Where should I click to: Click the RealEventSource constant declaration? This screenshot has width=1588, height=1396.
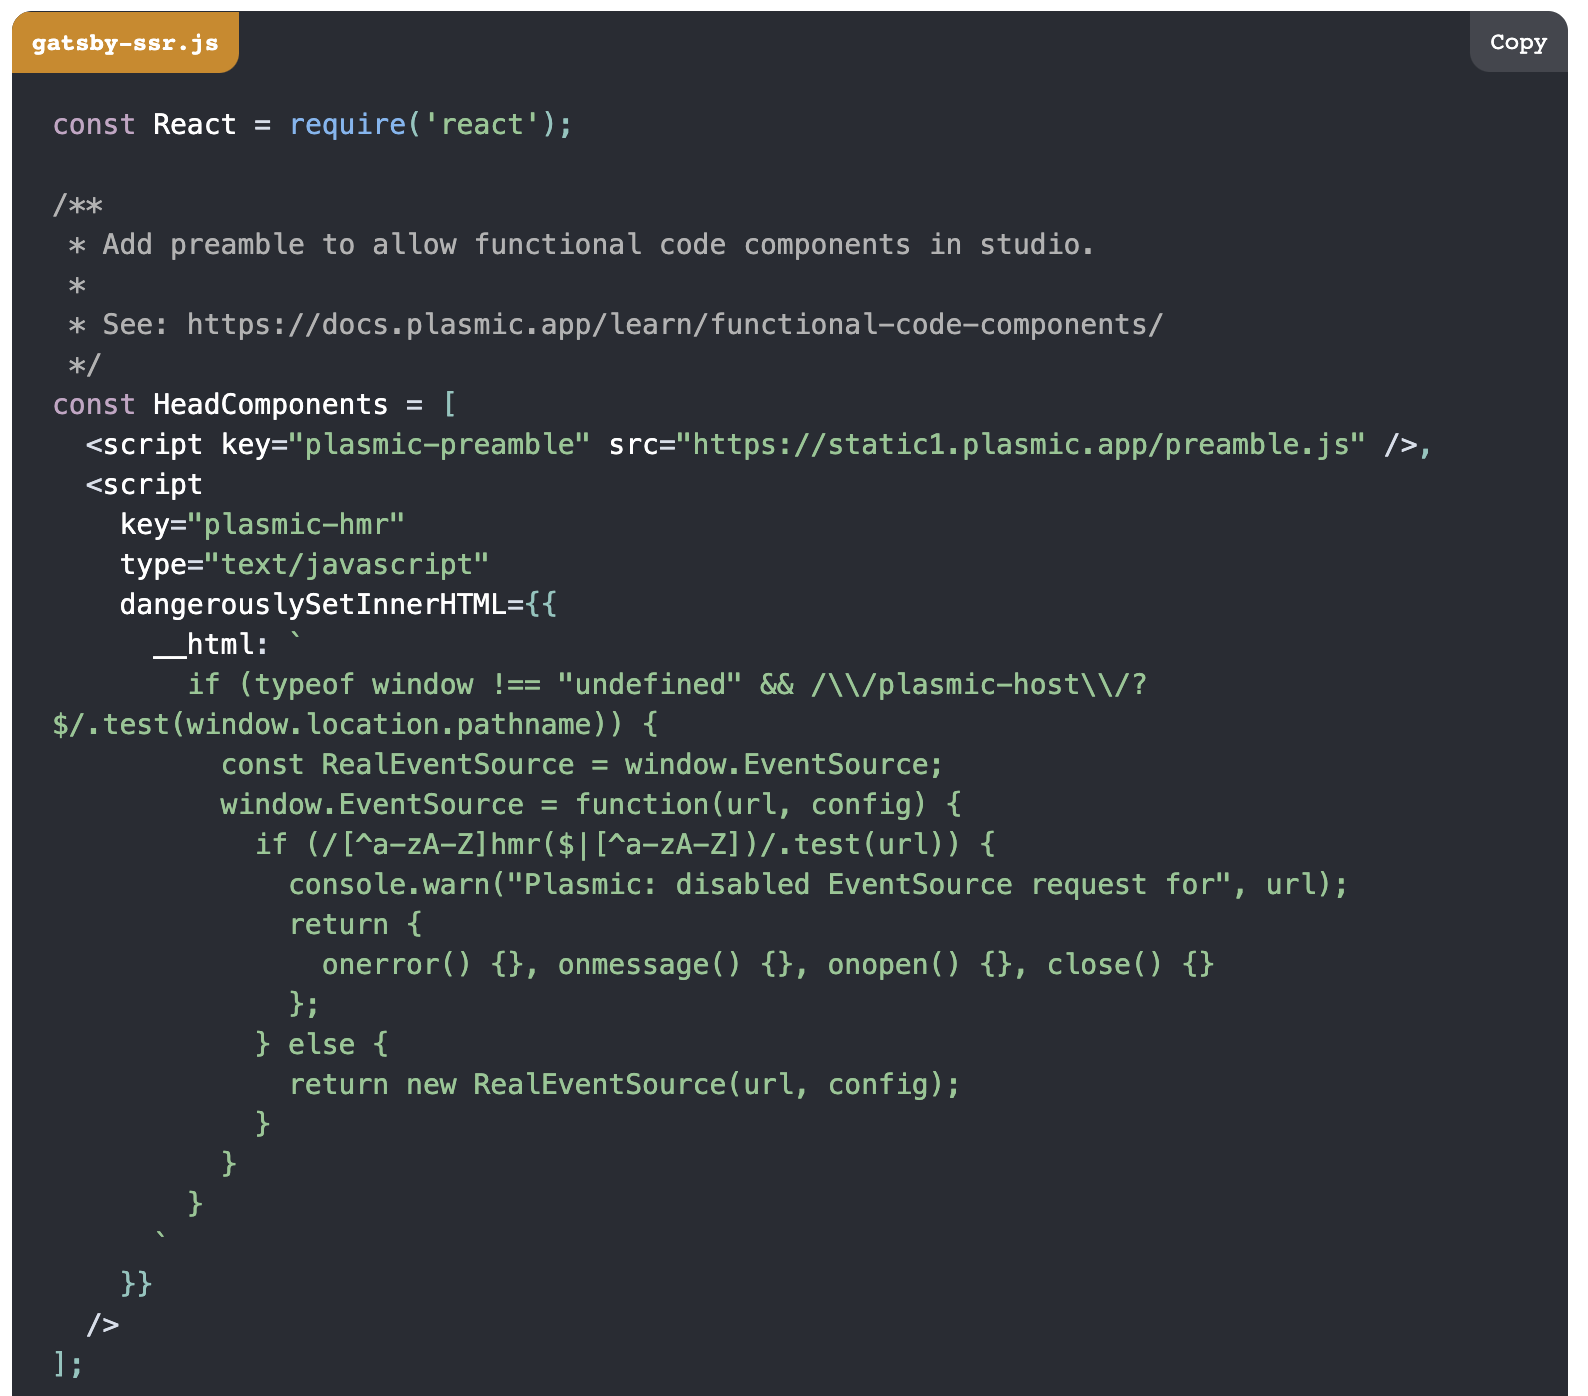pos(447,765)
